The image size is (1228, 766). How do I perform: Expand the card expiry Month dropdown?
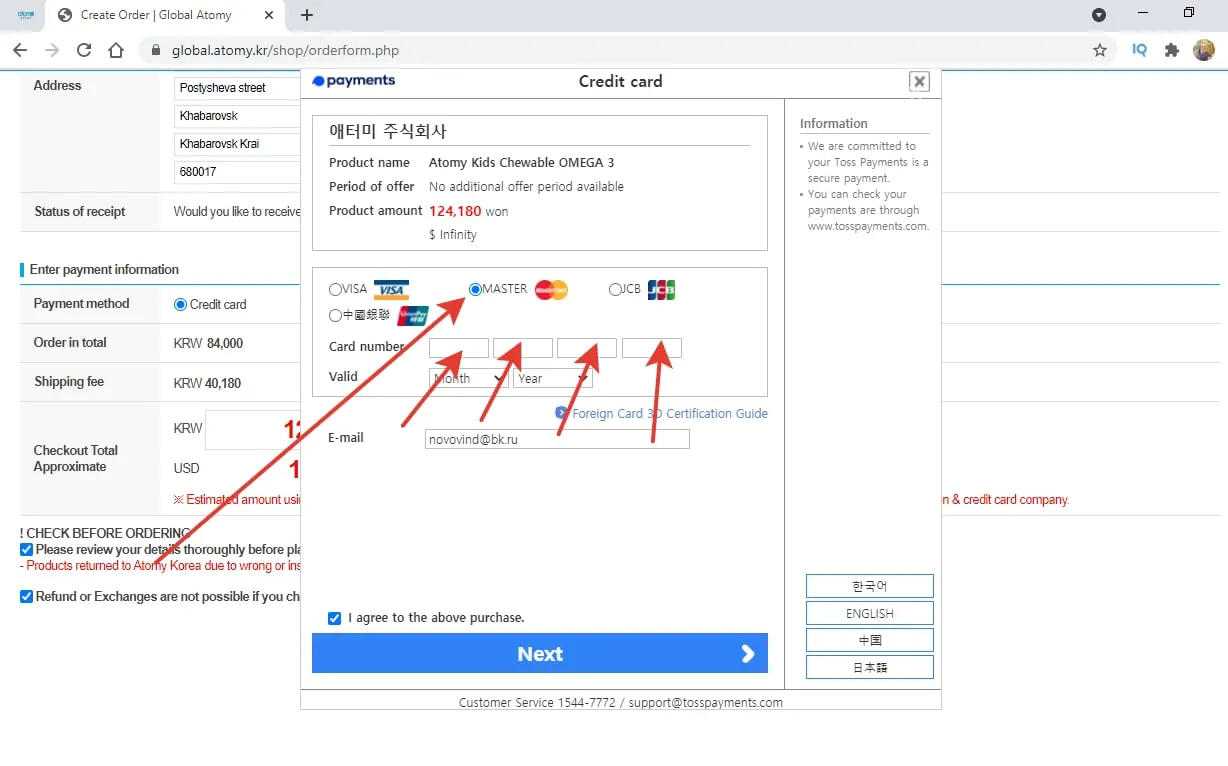pyautogui.click(x=468, y=379)
